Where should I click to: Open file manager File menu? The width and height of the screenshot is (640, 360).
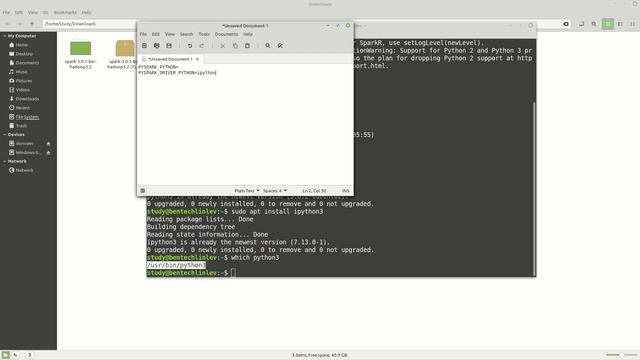[6, 13]
